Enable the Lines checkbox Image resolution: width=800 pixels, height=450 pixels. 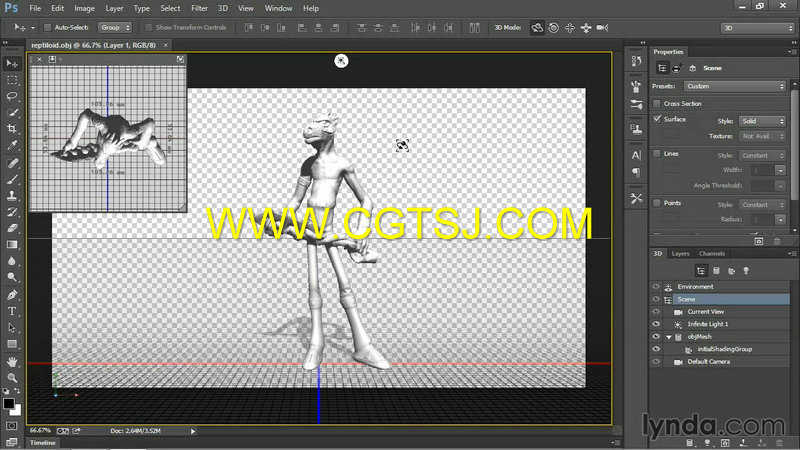click(x=657, y=154)
